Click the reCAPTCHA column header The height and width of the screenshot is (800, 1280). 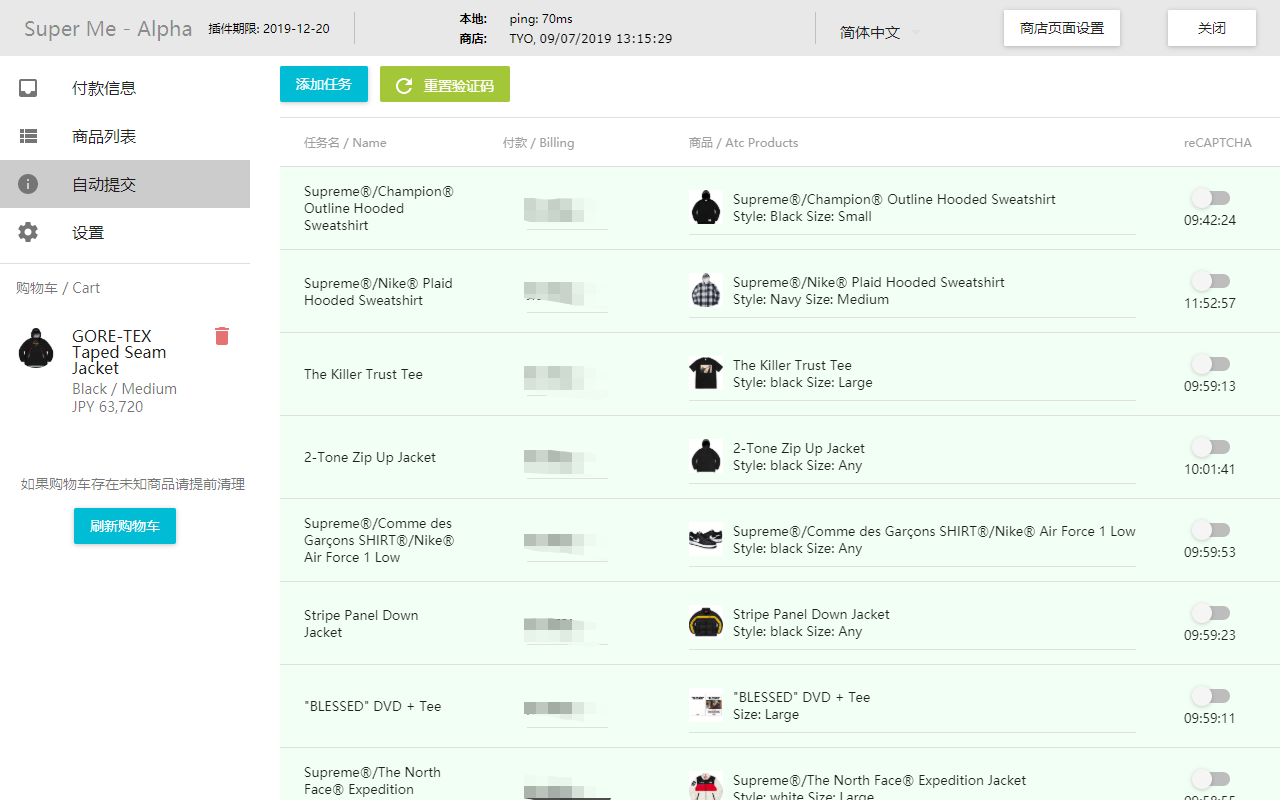(1218, 143)
